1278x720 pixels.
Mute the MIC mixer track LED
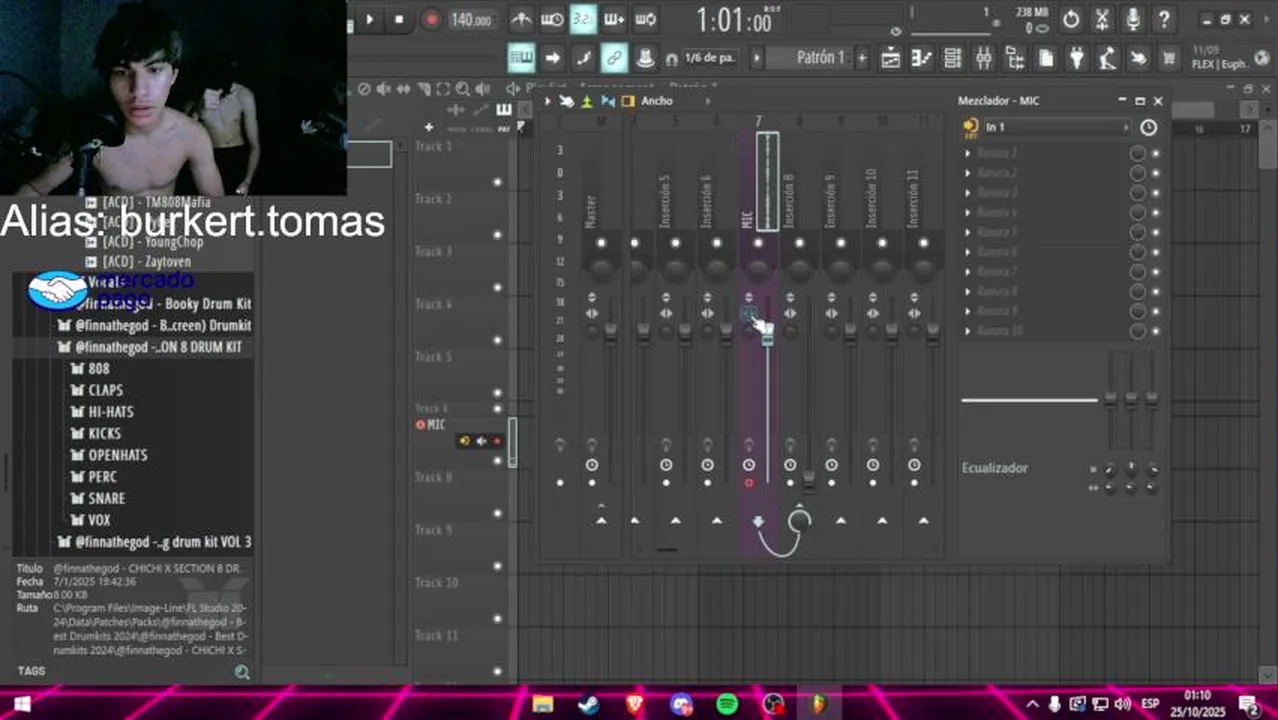(758, 243)
